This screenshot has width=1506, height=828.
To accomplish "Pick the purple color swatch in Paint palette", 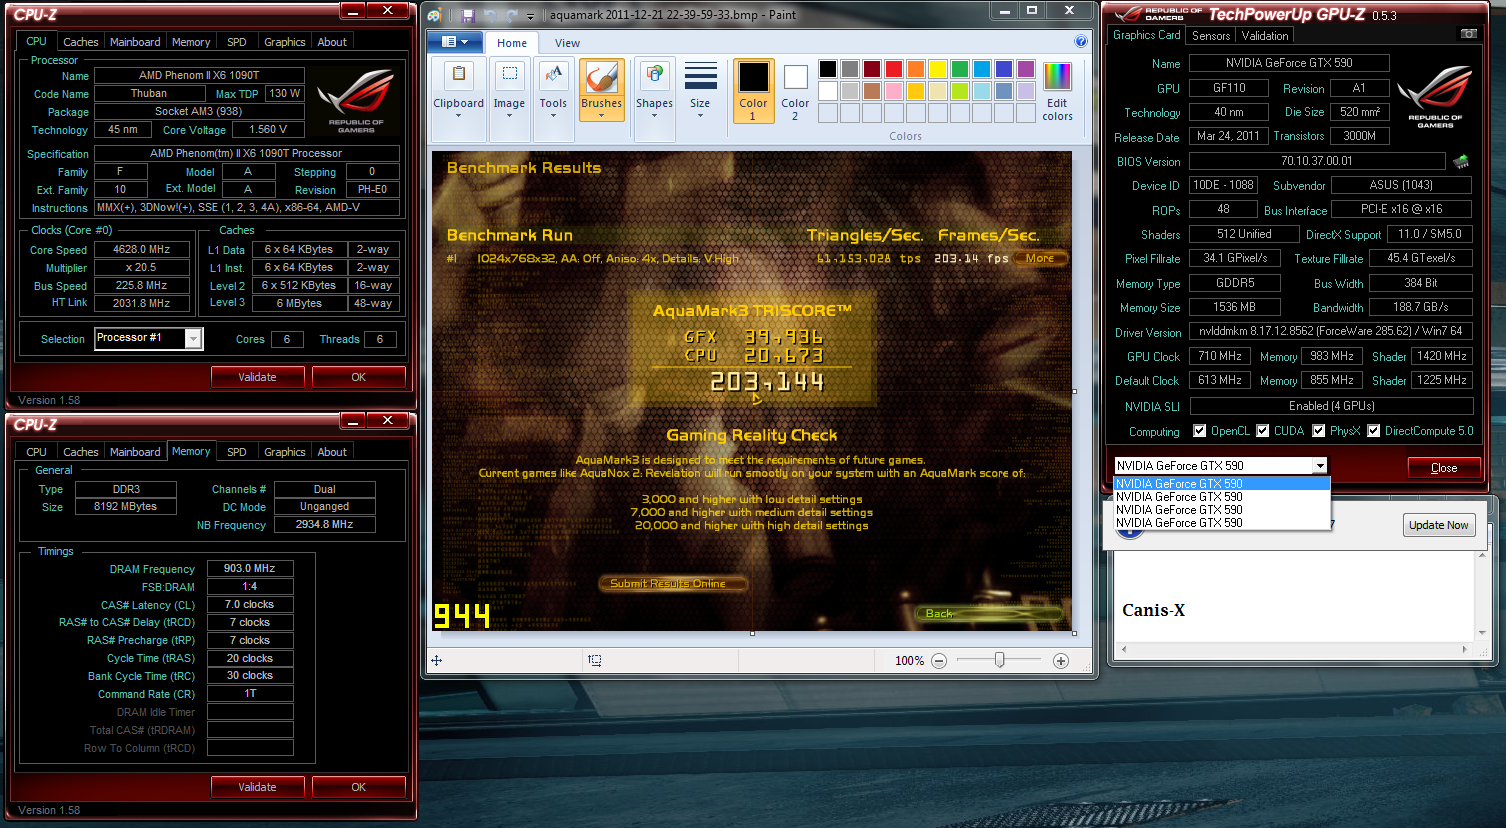I will point(1025,69).
